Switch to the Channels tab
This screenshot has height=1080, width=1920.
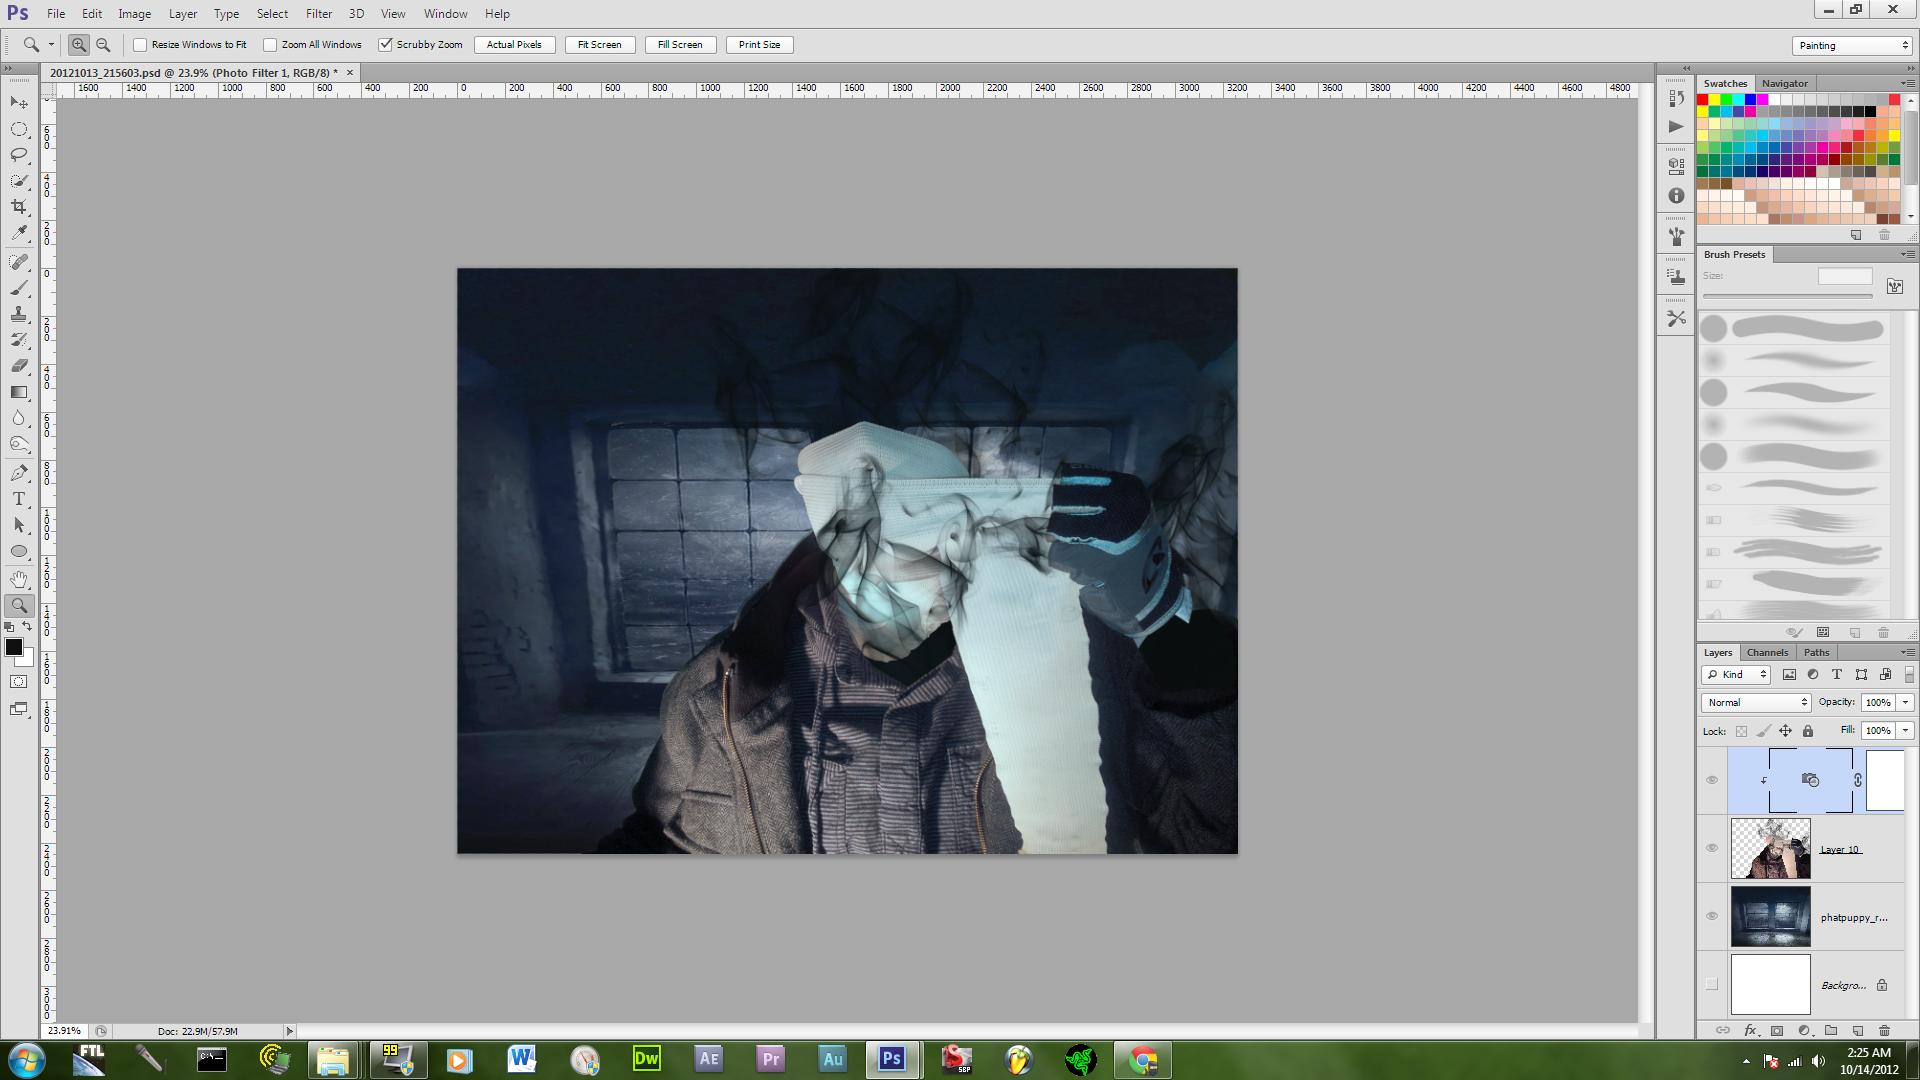1767,652
